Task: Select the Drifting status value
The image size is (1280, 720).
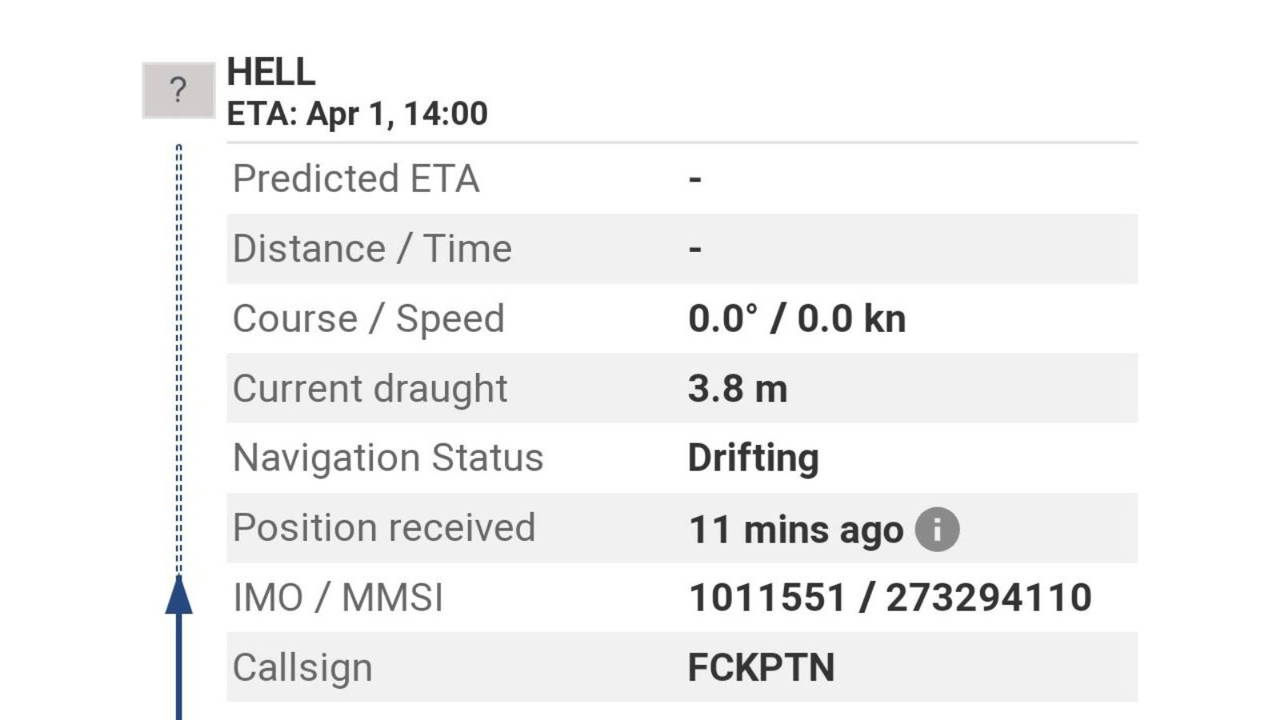Action: (x=753, y=458)
